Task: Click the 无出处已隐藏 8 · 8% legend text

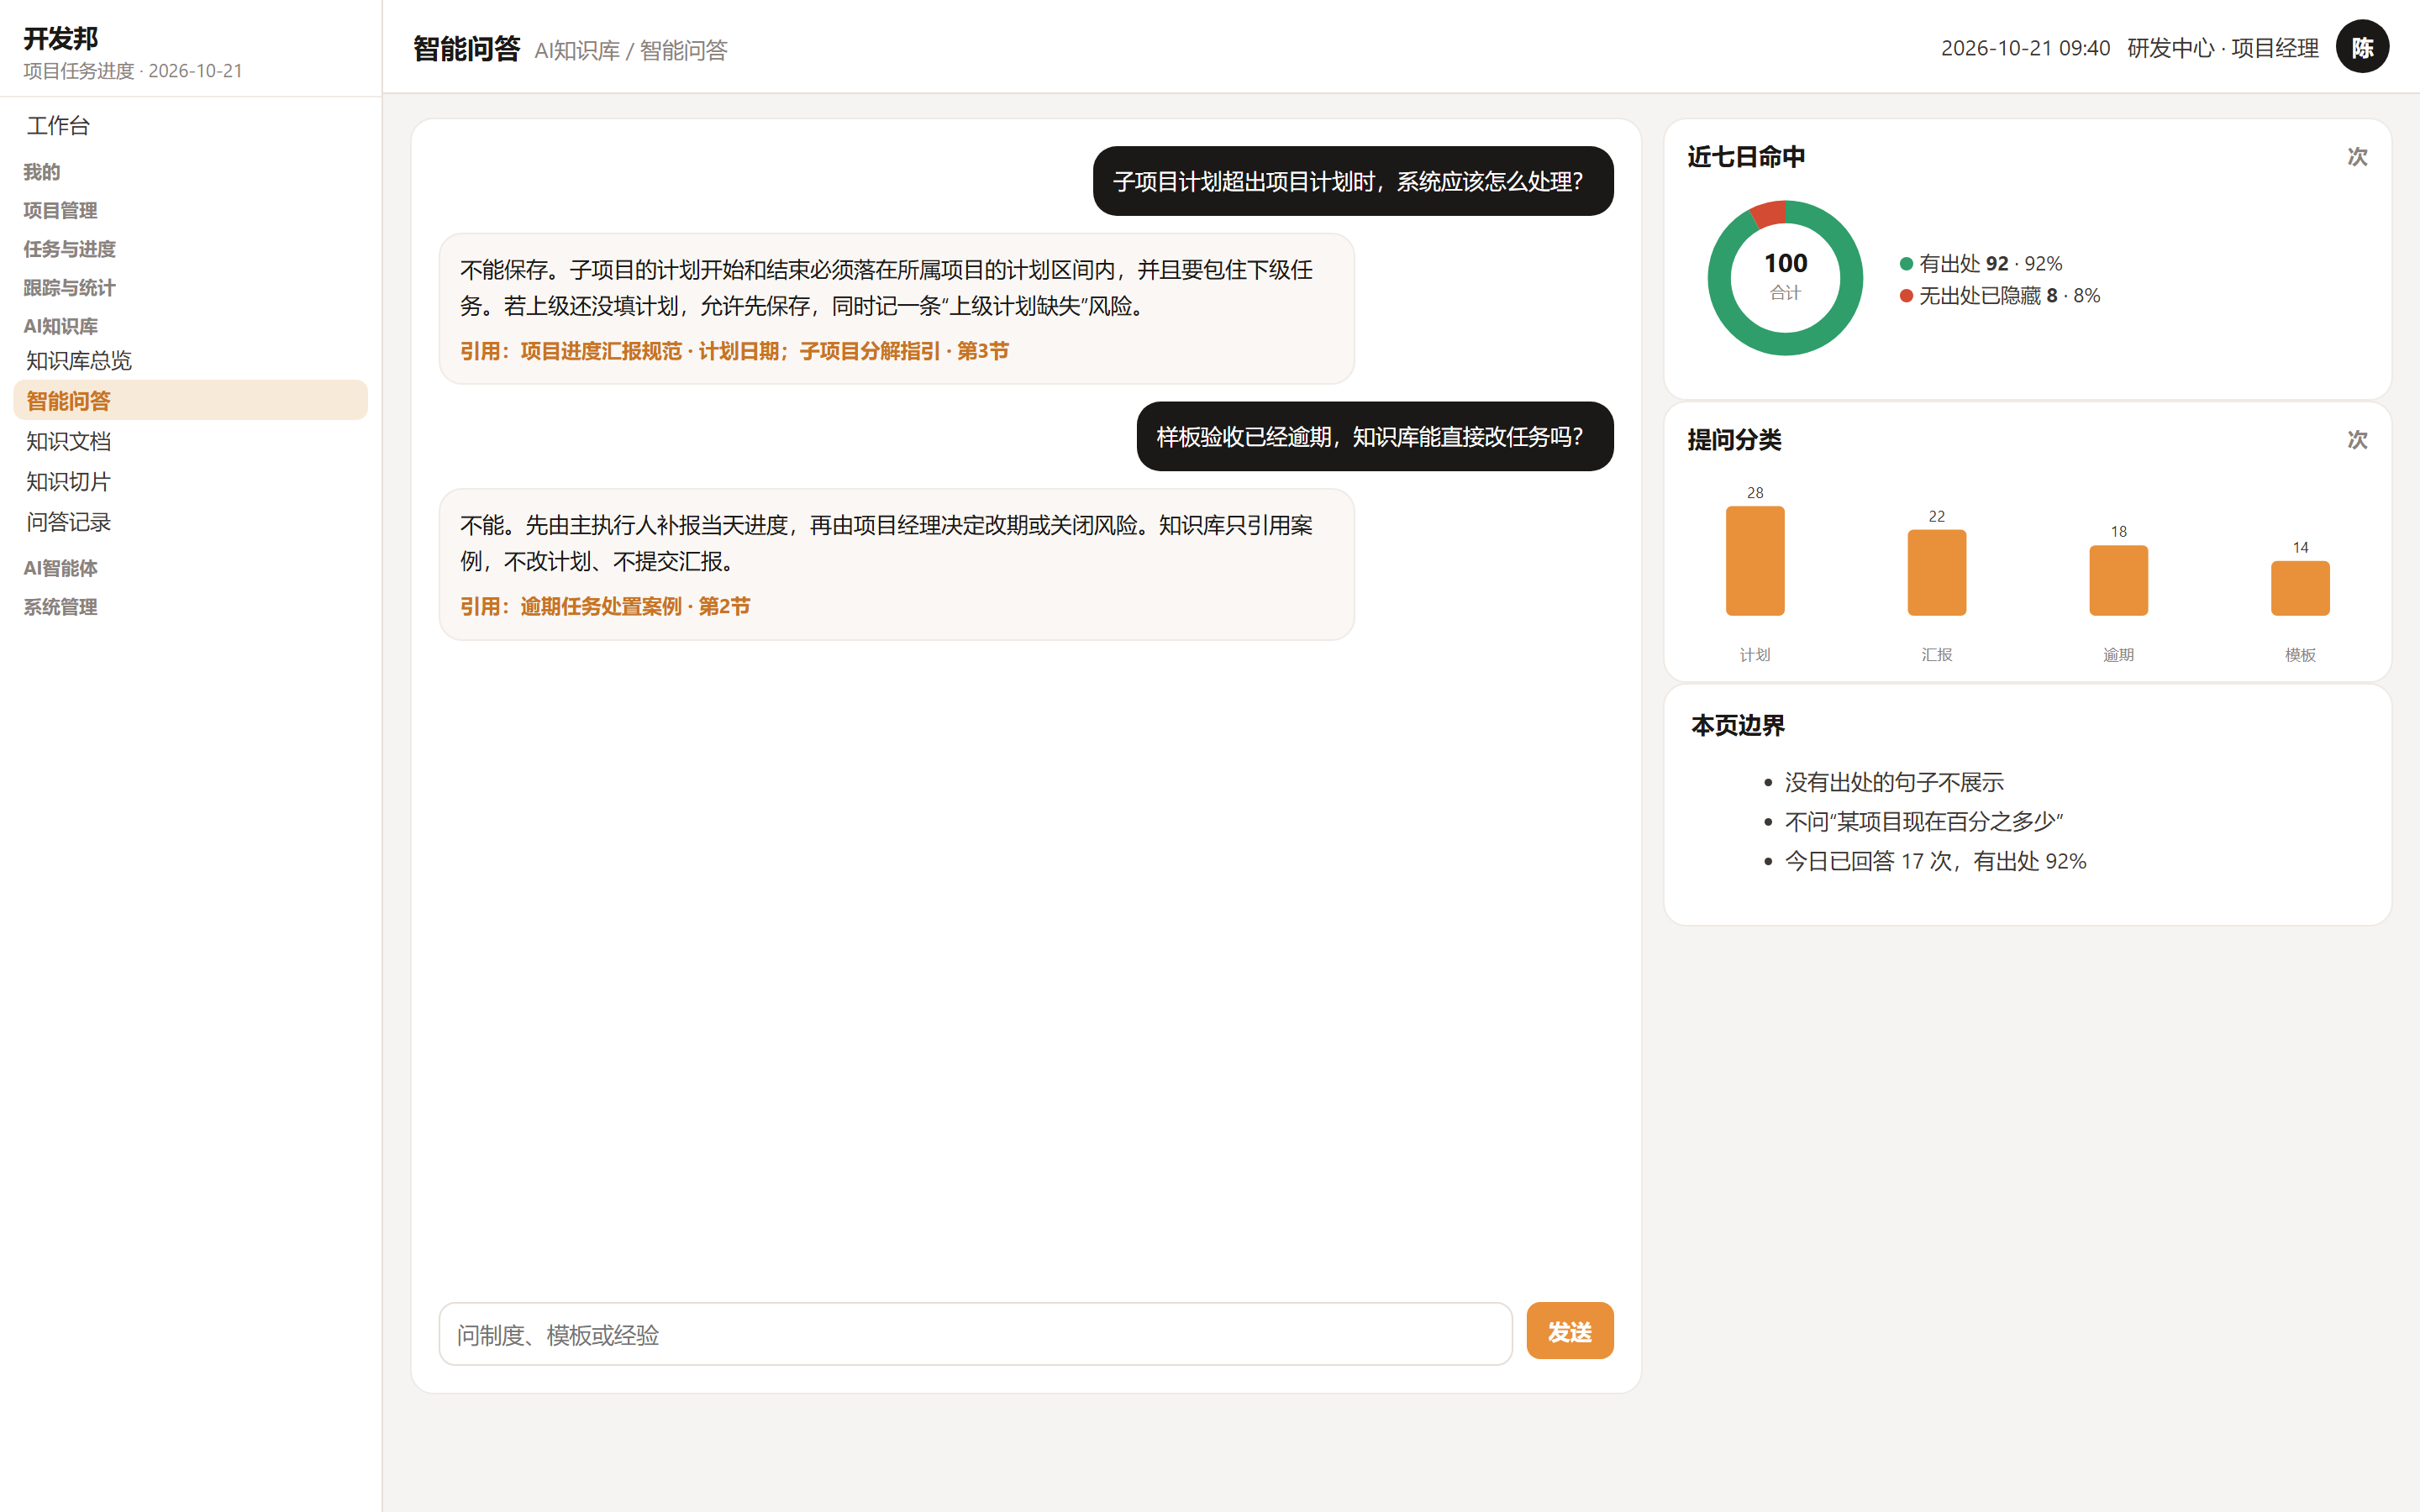Action: tap(2009, 296)
